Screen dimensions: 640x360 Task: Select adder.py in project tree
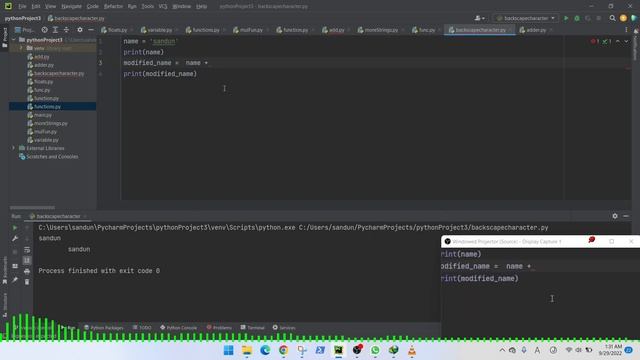pos(44,65)
